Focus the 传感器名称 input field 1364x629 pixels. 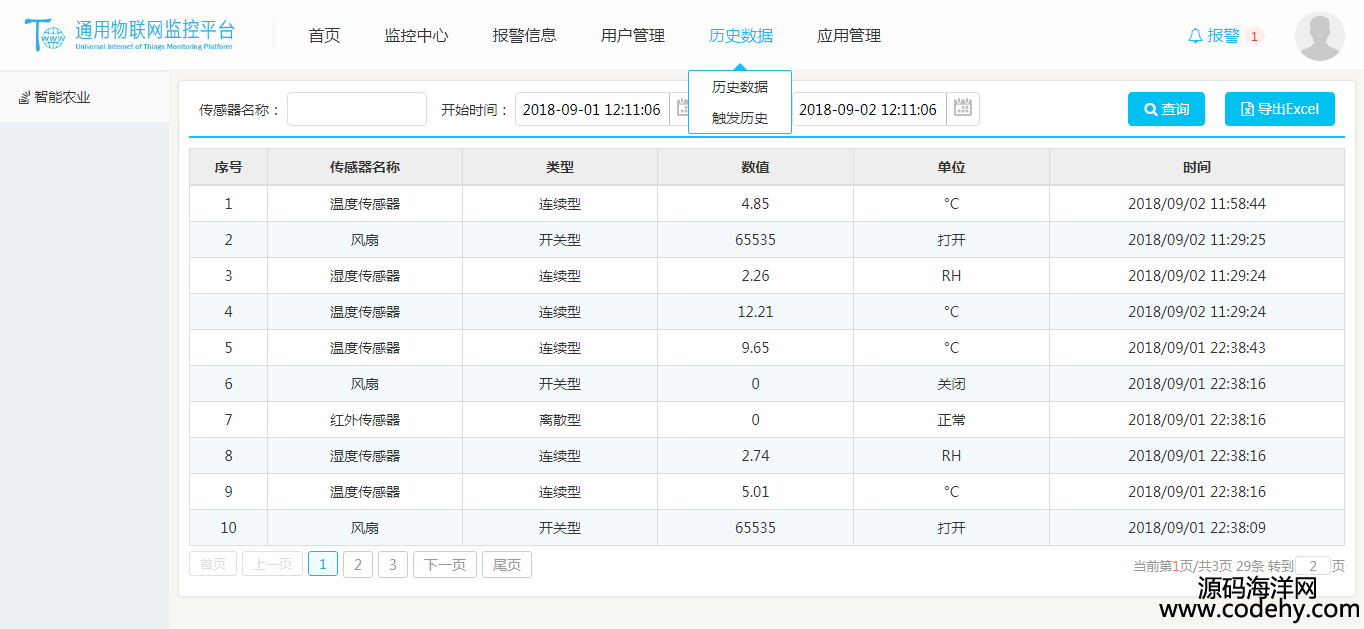(357, 109)
